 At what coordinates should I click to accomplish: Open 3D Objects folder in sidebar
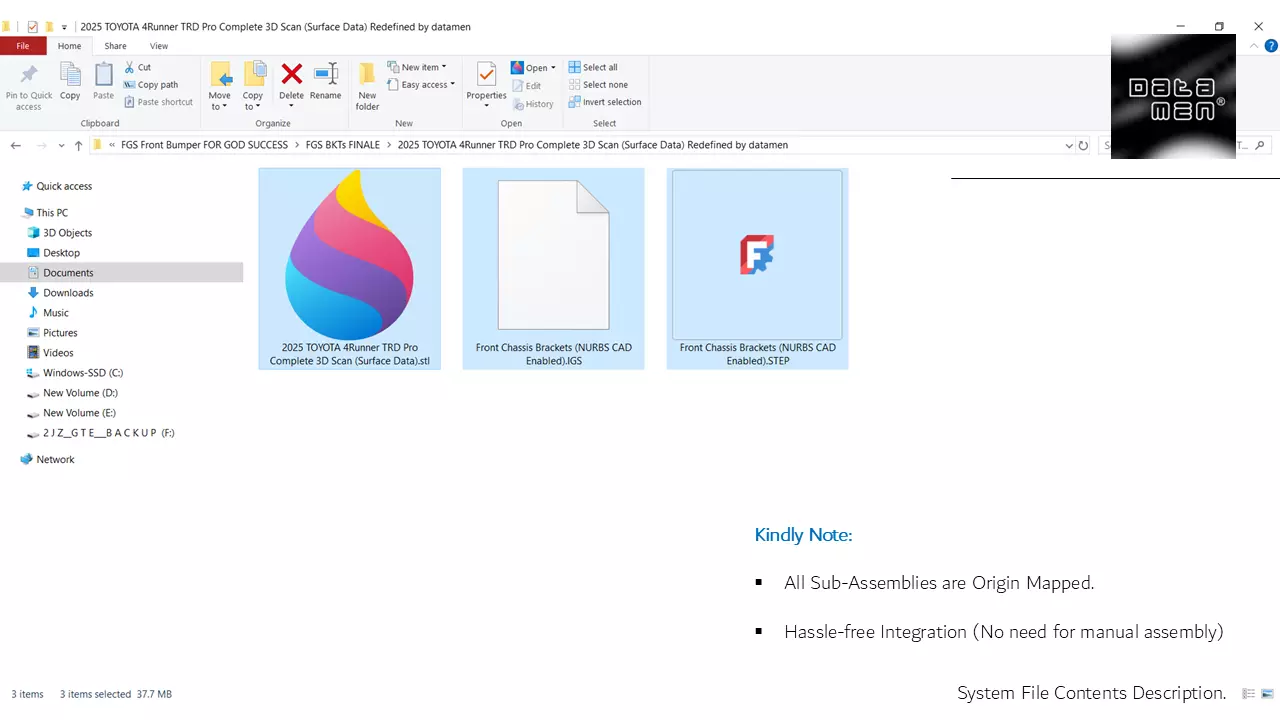tap(67, 232)
